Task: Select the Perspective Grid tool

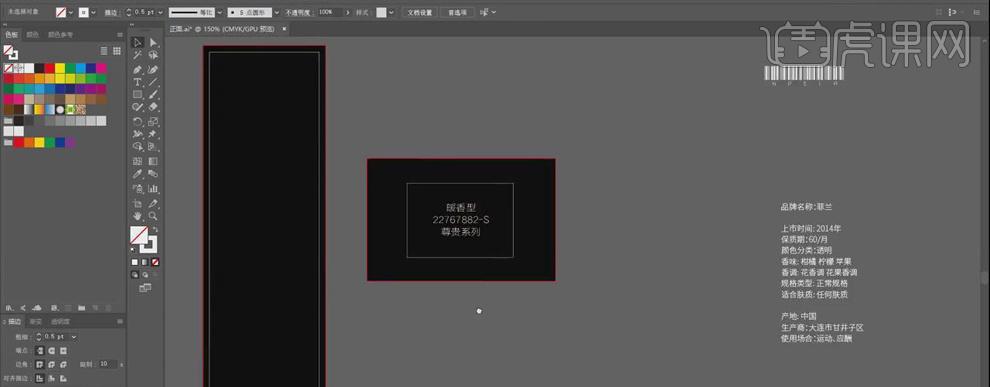Action: (x=153, y=146)
